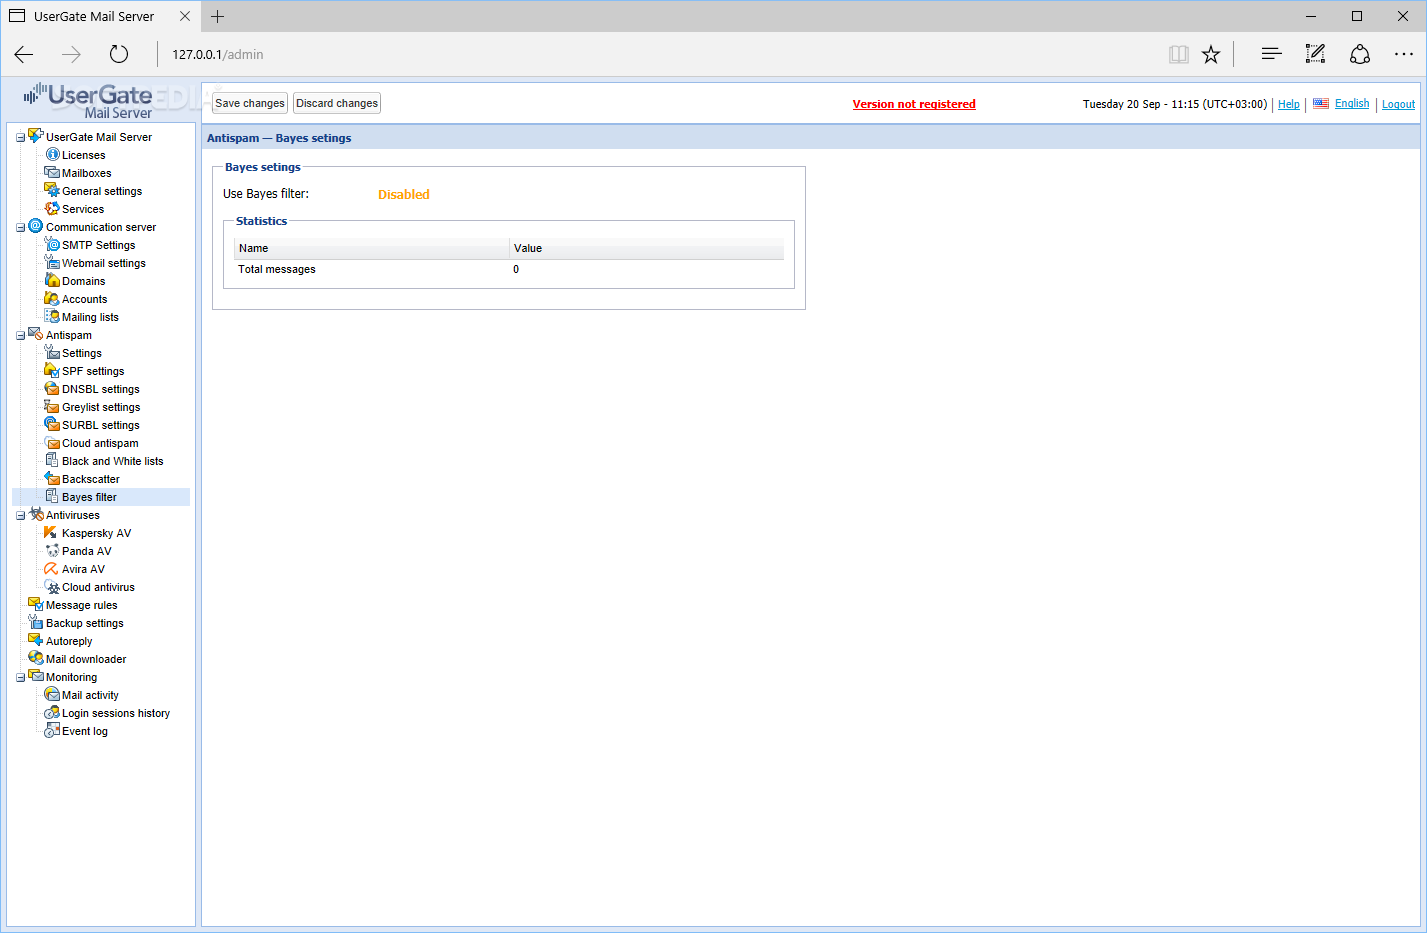Collapse the Antiviruses tree node
This screenshot has height=933, width=1427.
click(20, 516)
